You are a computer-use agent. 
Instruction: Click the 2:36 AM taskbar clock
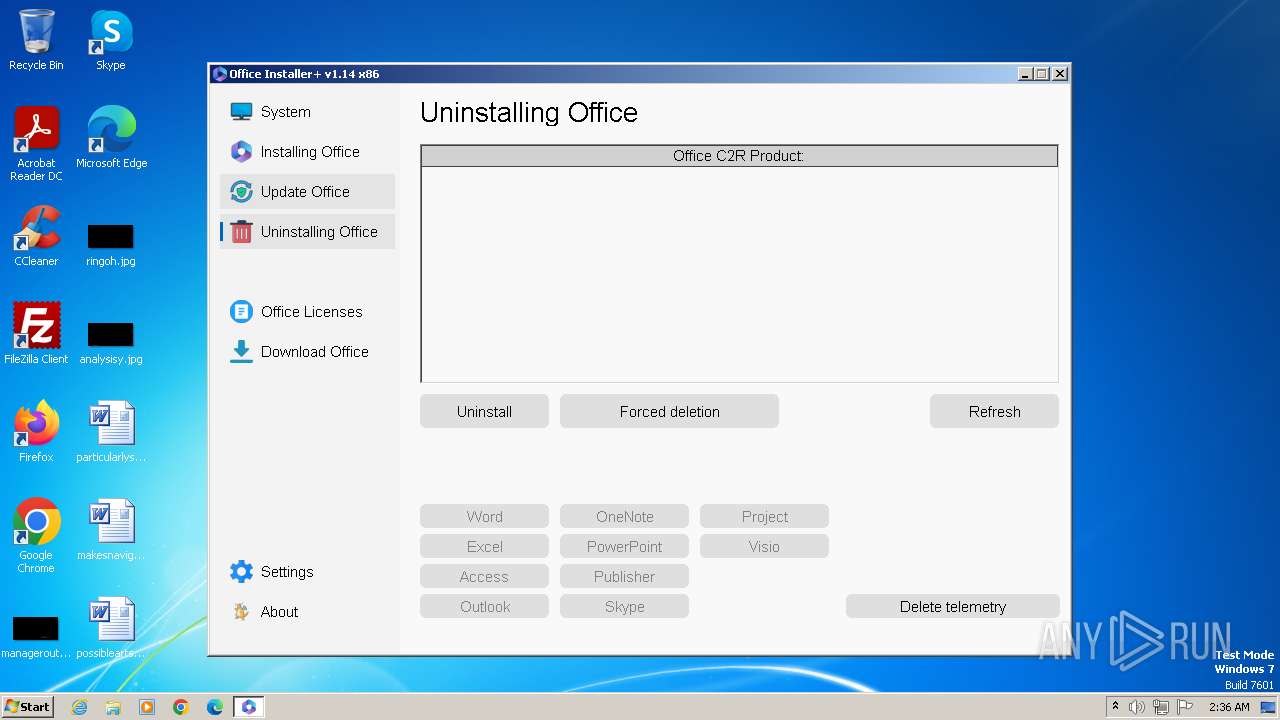coord(1229,707)
